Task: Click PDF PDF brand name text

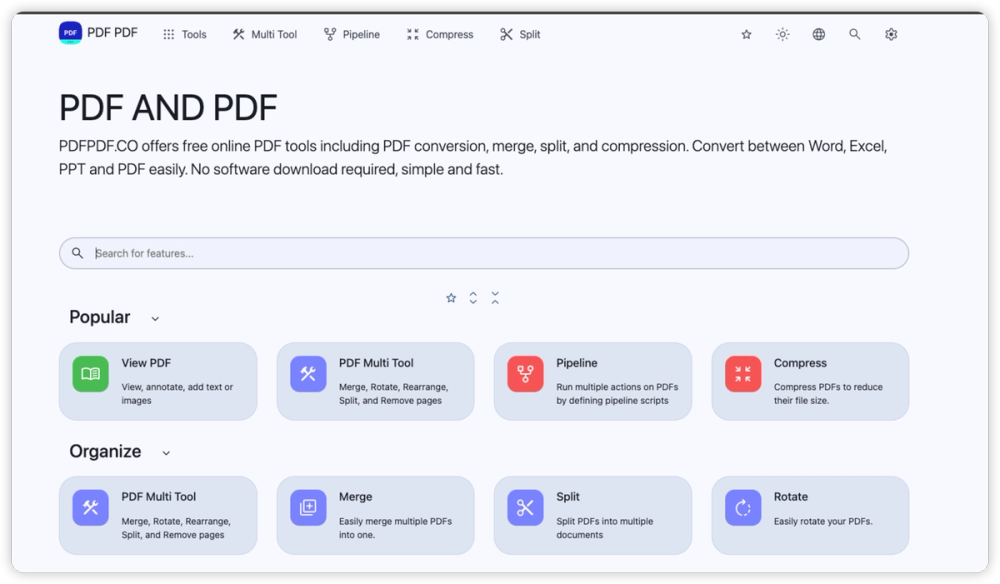Action: coord(112,33)
